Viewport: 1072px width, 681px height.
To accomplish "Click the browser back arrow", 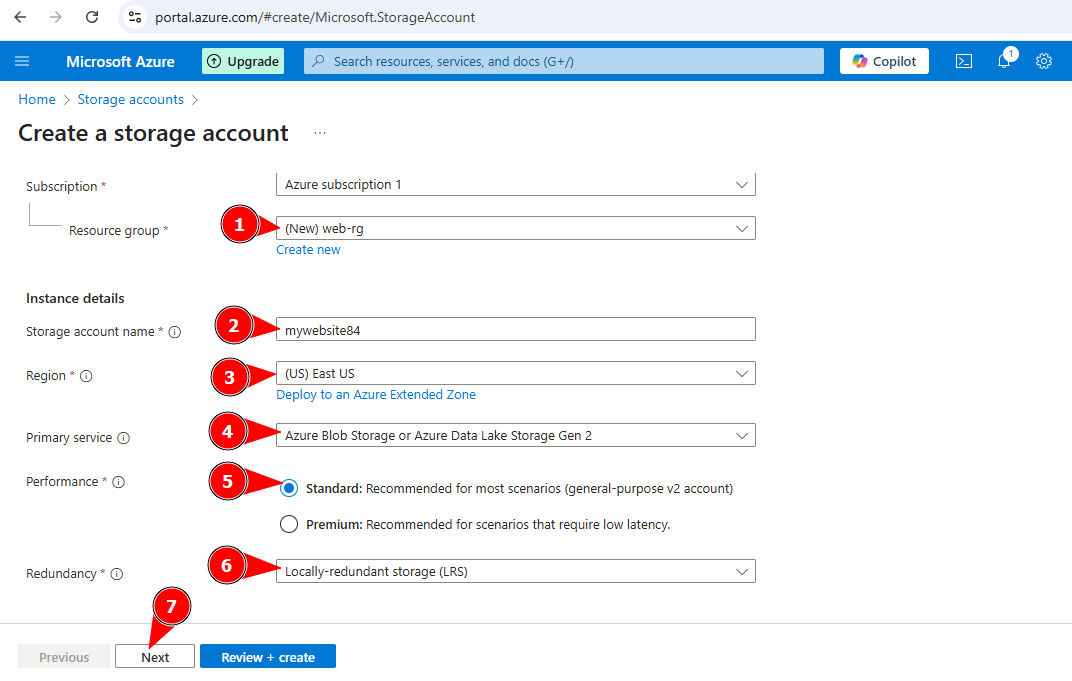I will click(x=21, y=17).
